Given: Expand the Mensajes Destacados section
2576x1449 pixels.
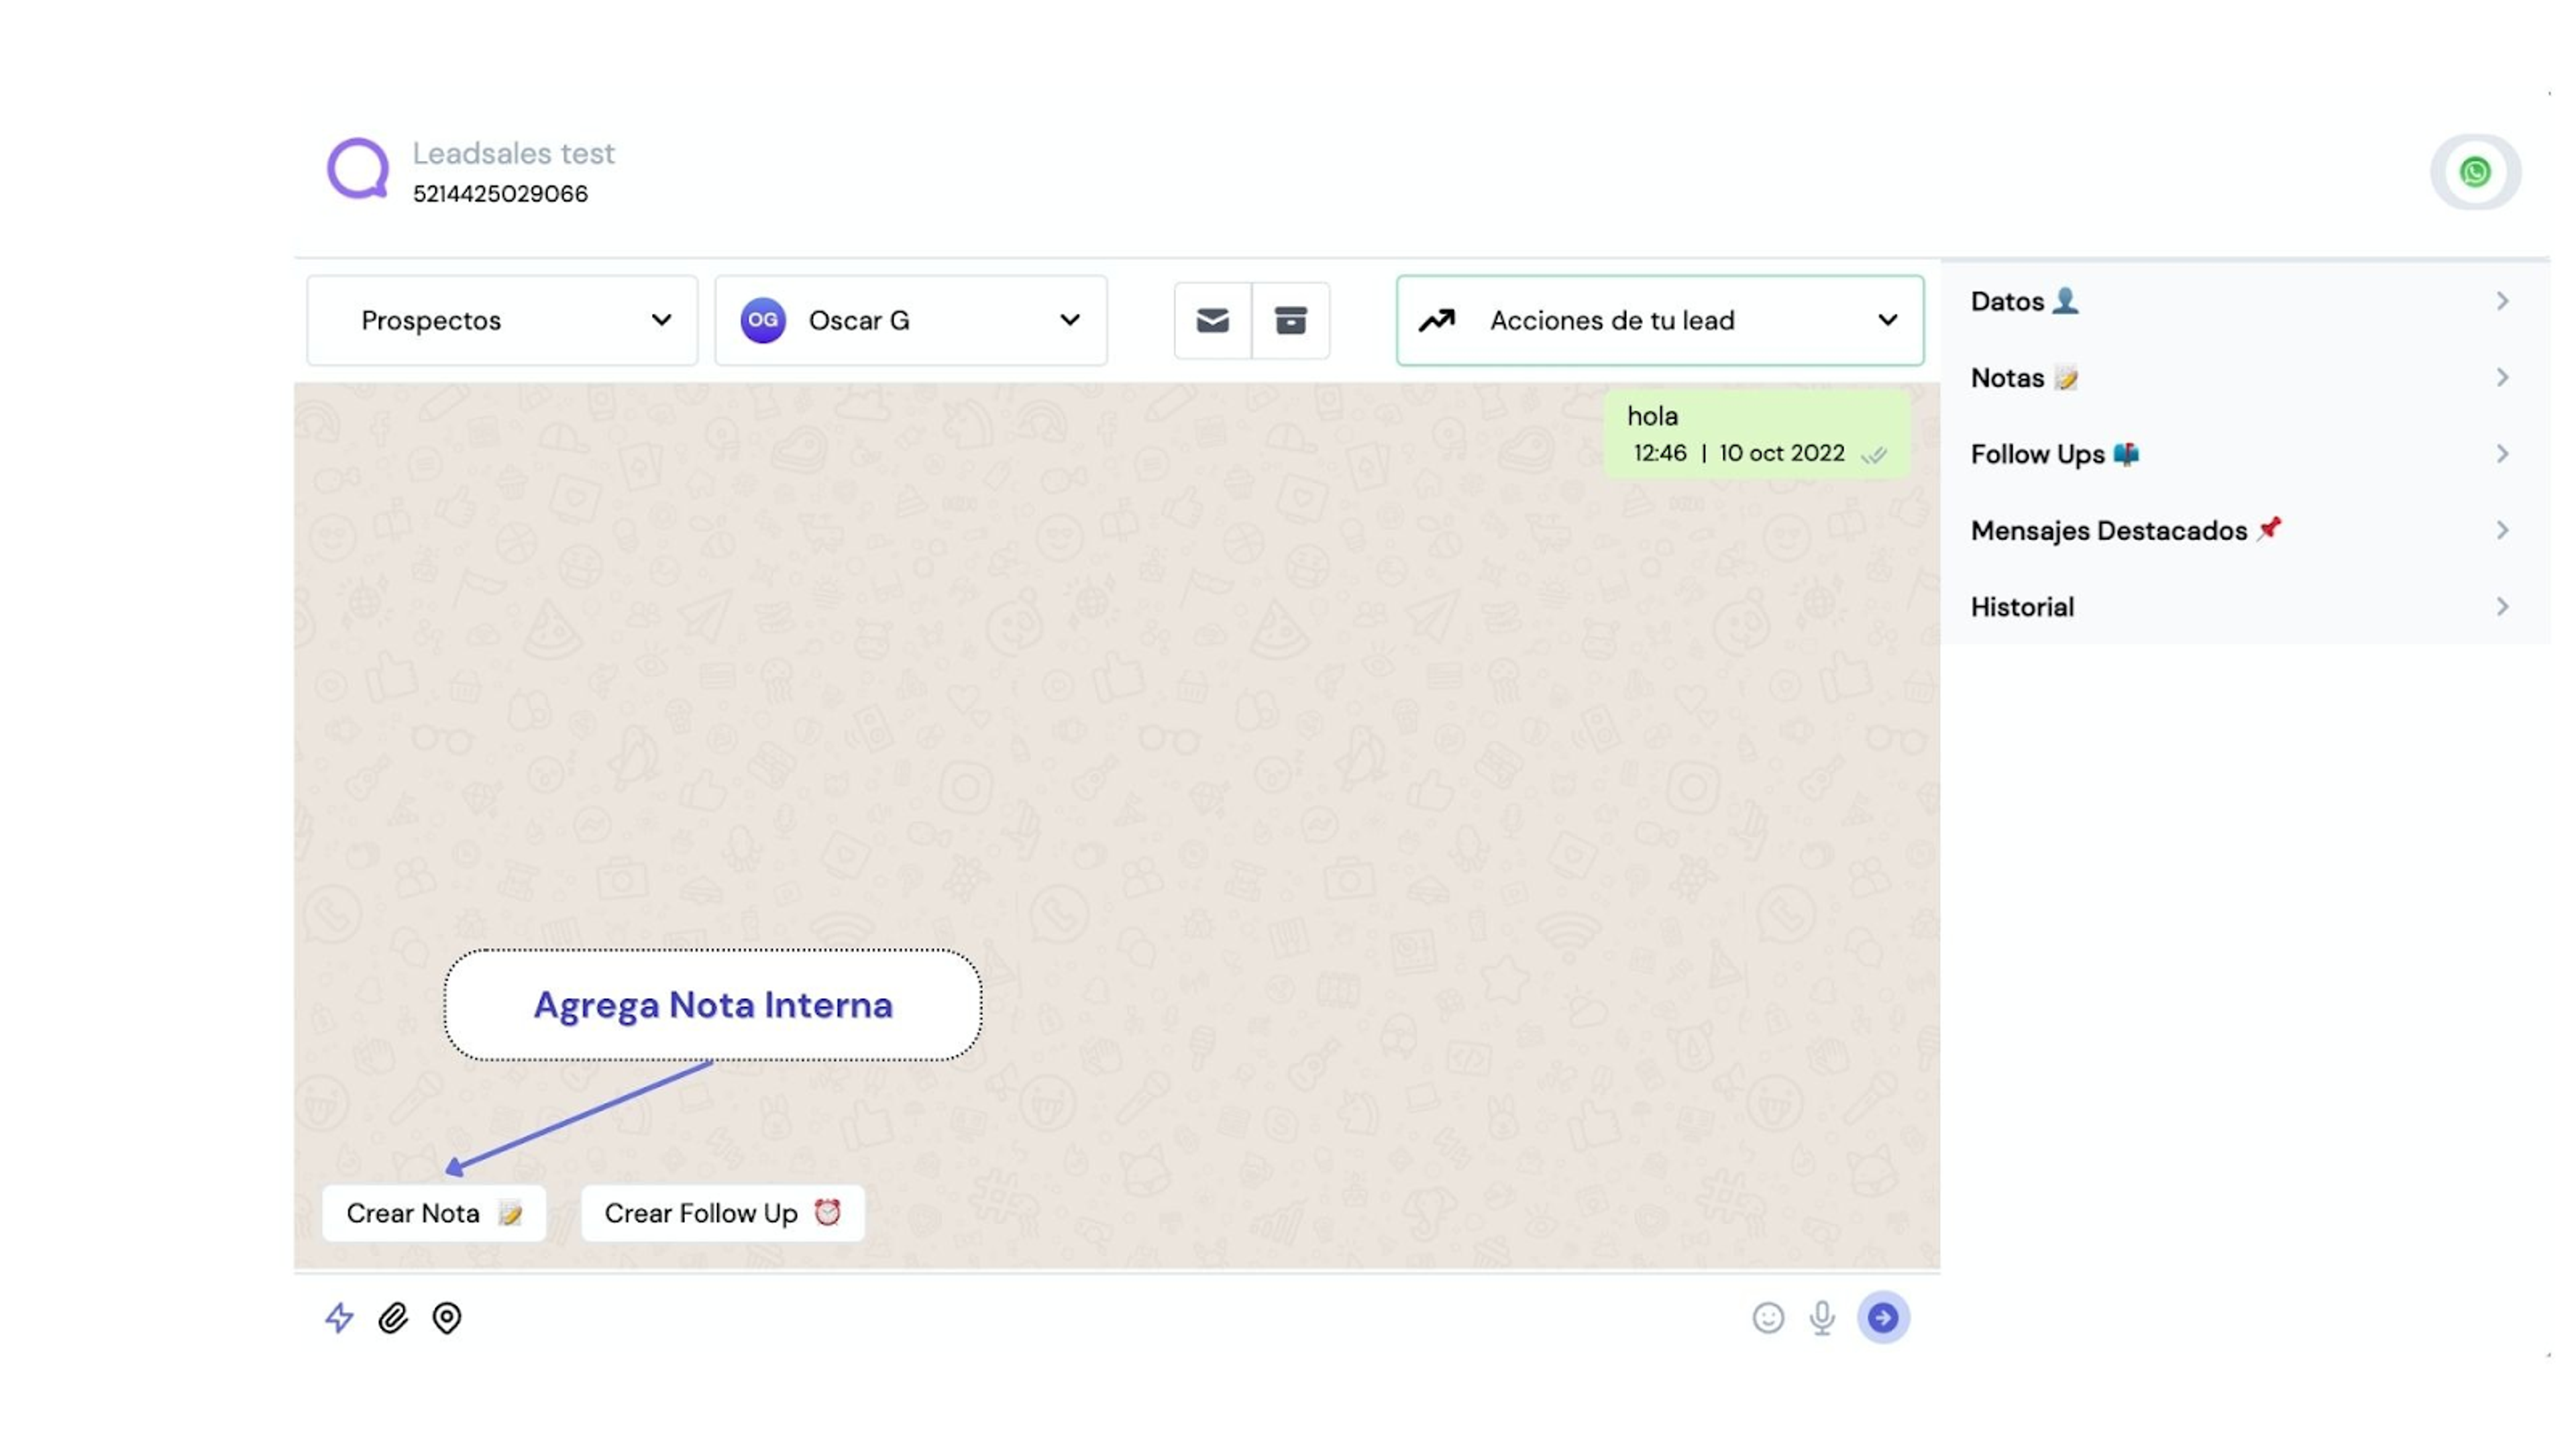Looking at the screenshot, I should 2245,530.
